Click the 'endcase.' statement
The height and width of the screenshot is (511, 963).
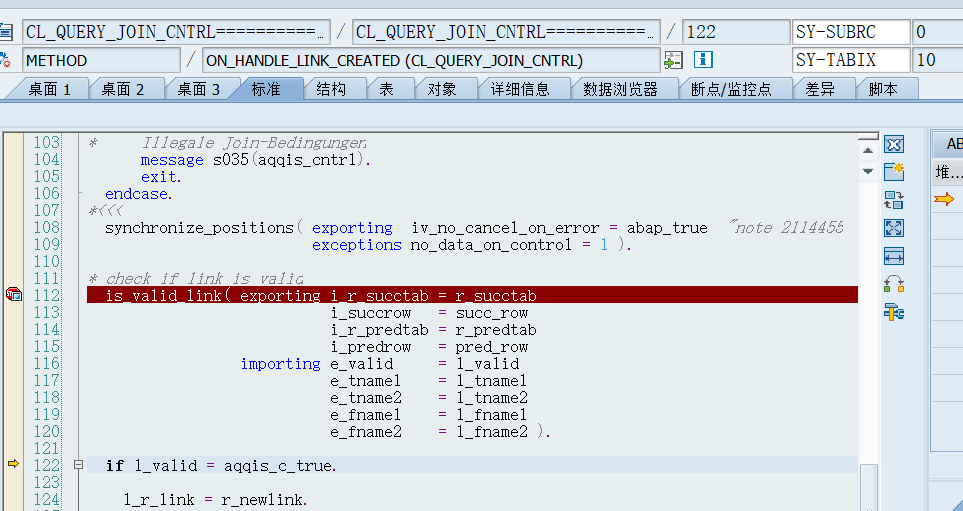pos(139,194)
